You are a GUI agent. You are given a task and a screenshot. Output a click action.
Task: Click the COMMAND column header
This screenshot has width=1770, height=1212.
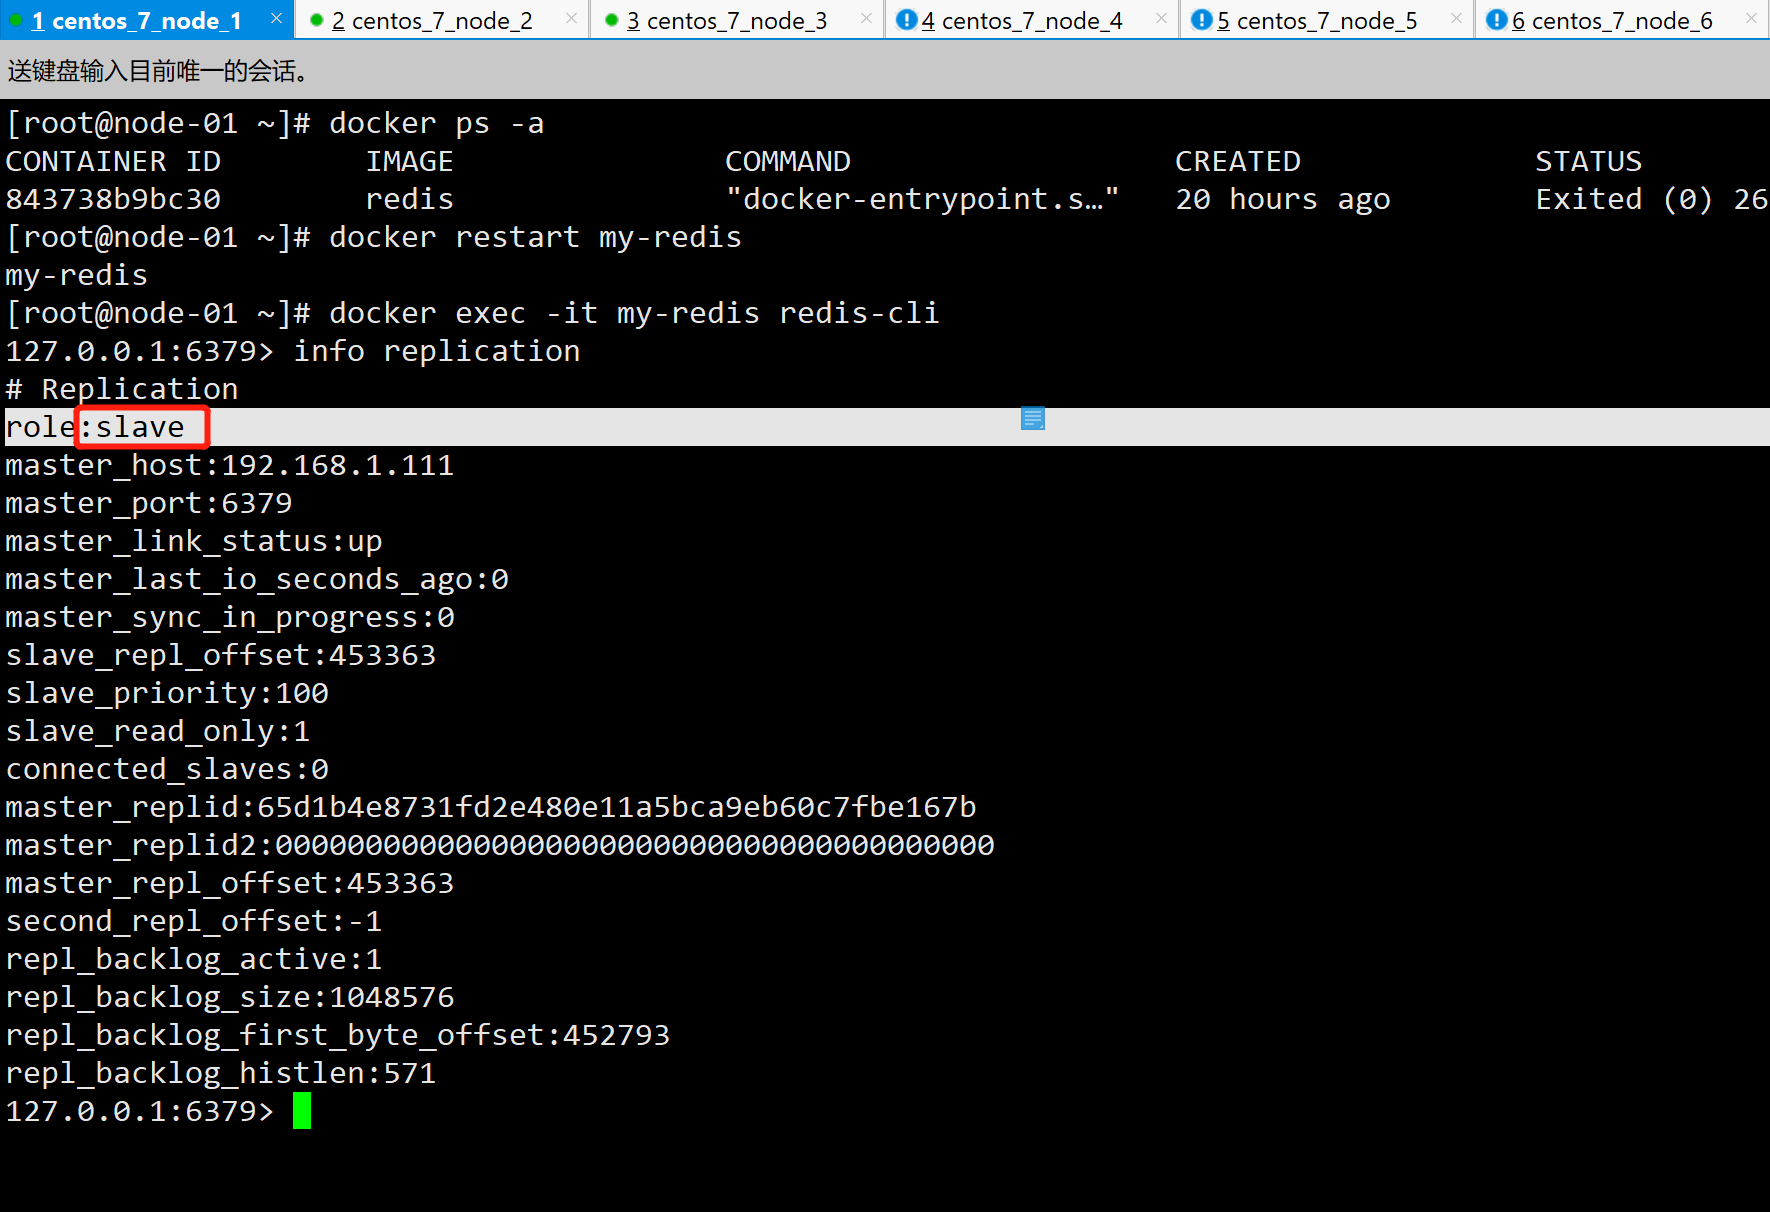coord(788,161)
